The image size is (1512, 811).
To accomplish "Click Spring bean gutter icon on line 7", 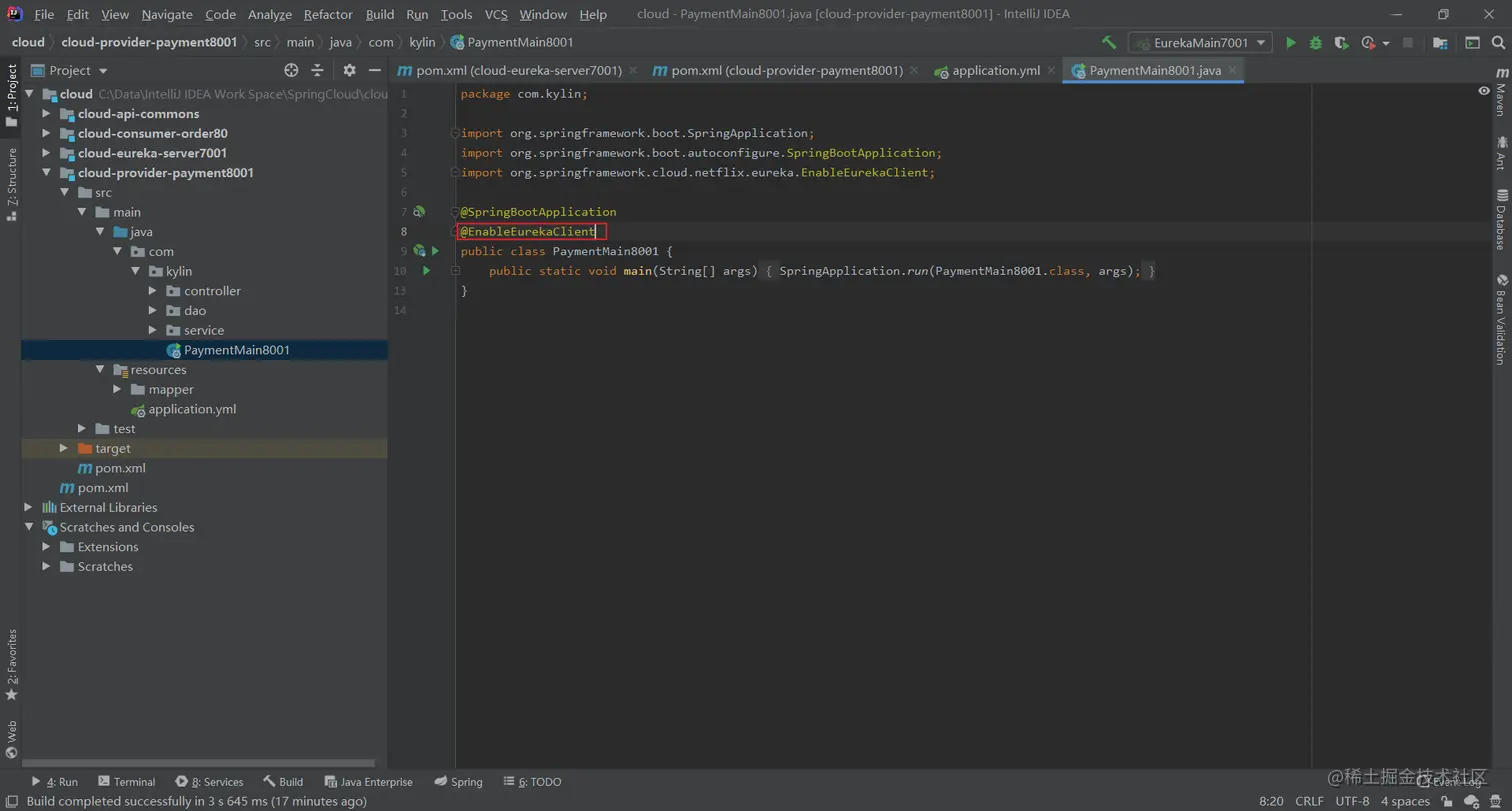I will tap(419, 212).
